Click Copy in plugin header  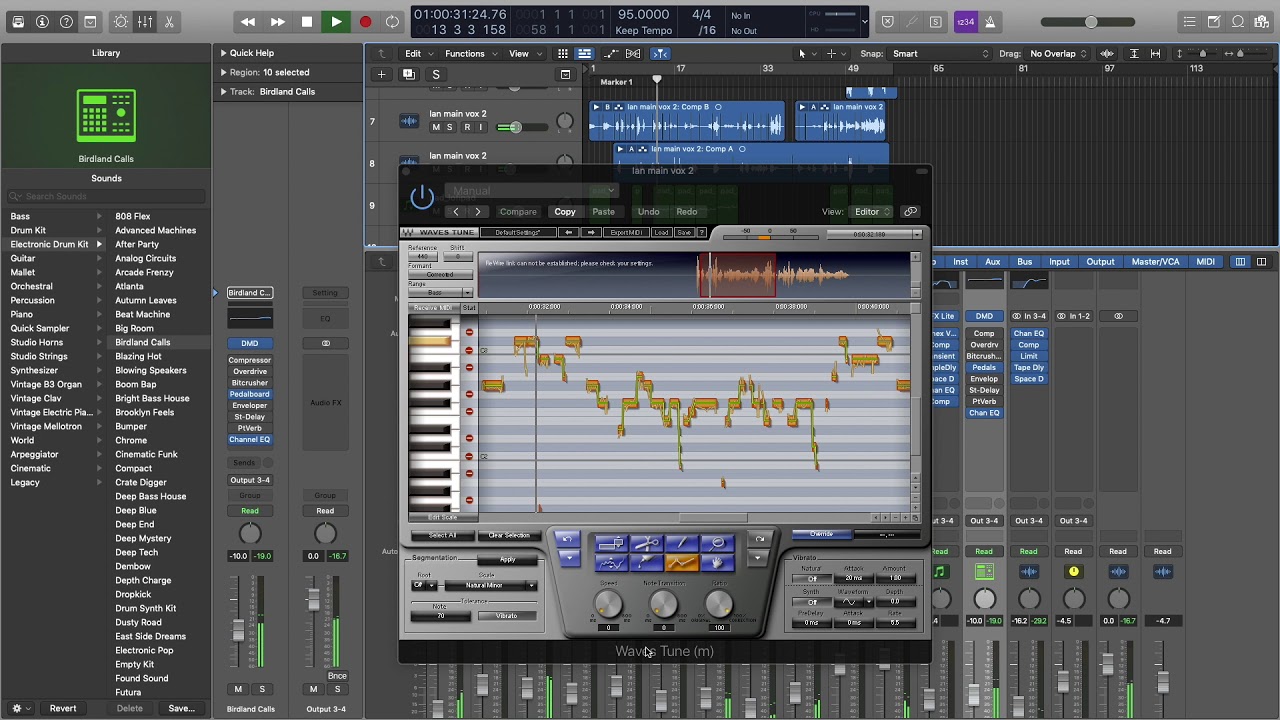pyautogui.click(x=565, y=212)
